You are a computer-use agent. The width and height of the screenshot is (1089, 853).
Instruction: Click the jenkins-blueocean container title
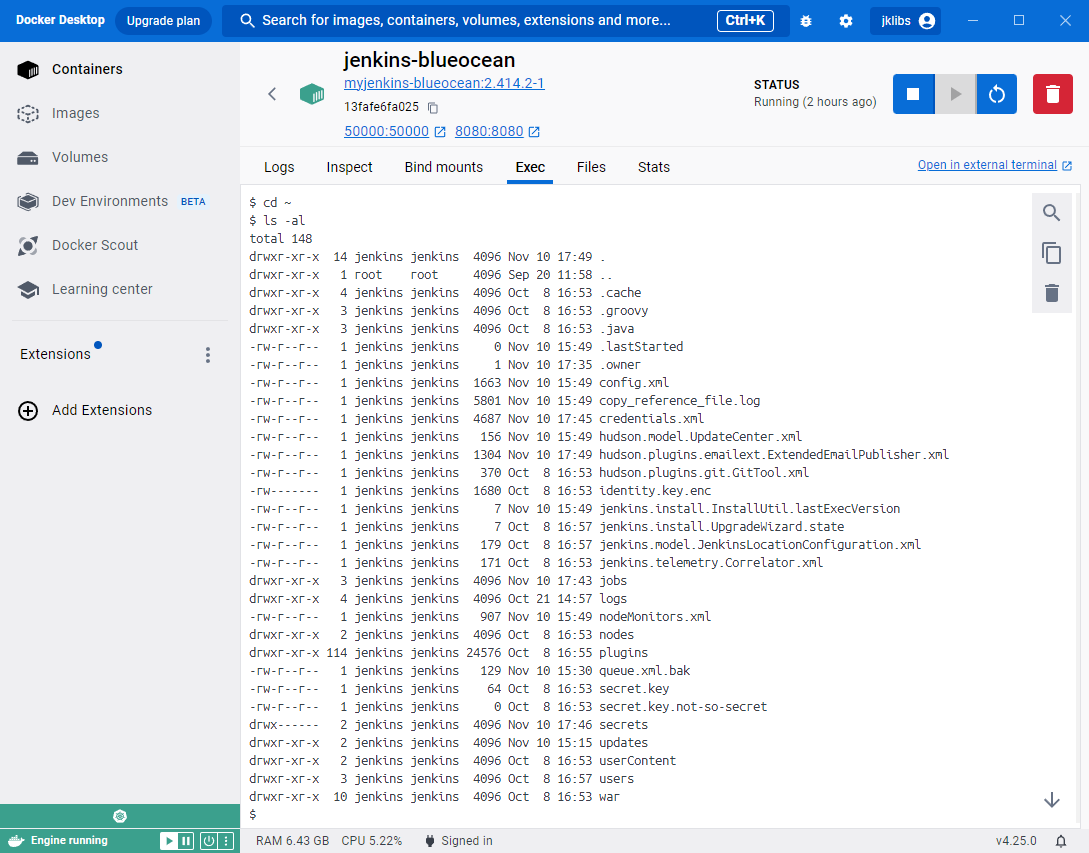click(x=429, y=60)
